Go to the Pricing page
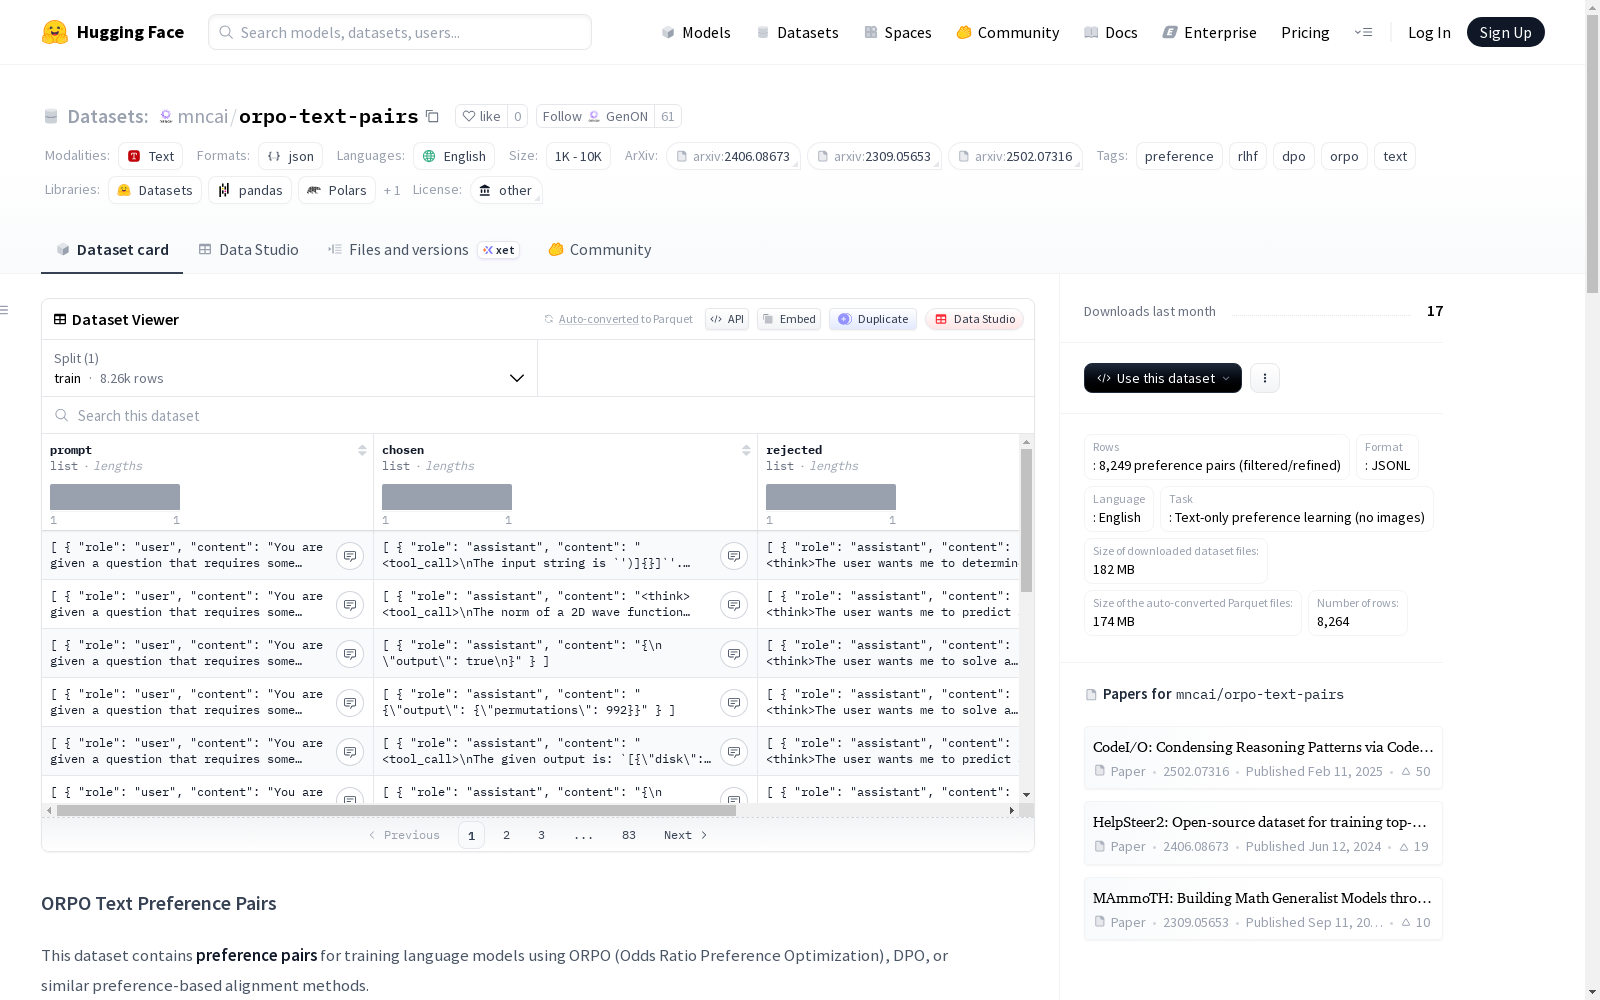Viewport: 1600px width, 1000px height. (x=1305, y=32)
